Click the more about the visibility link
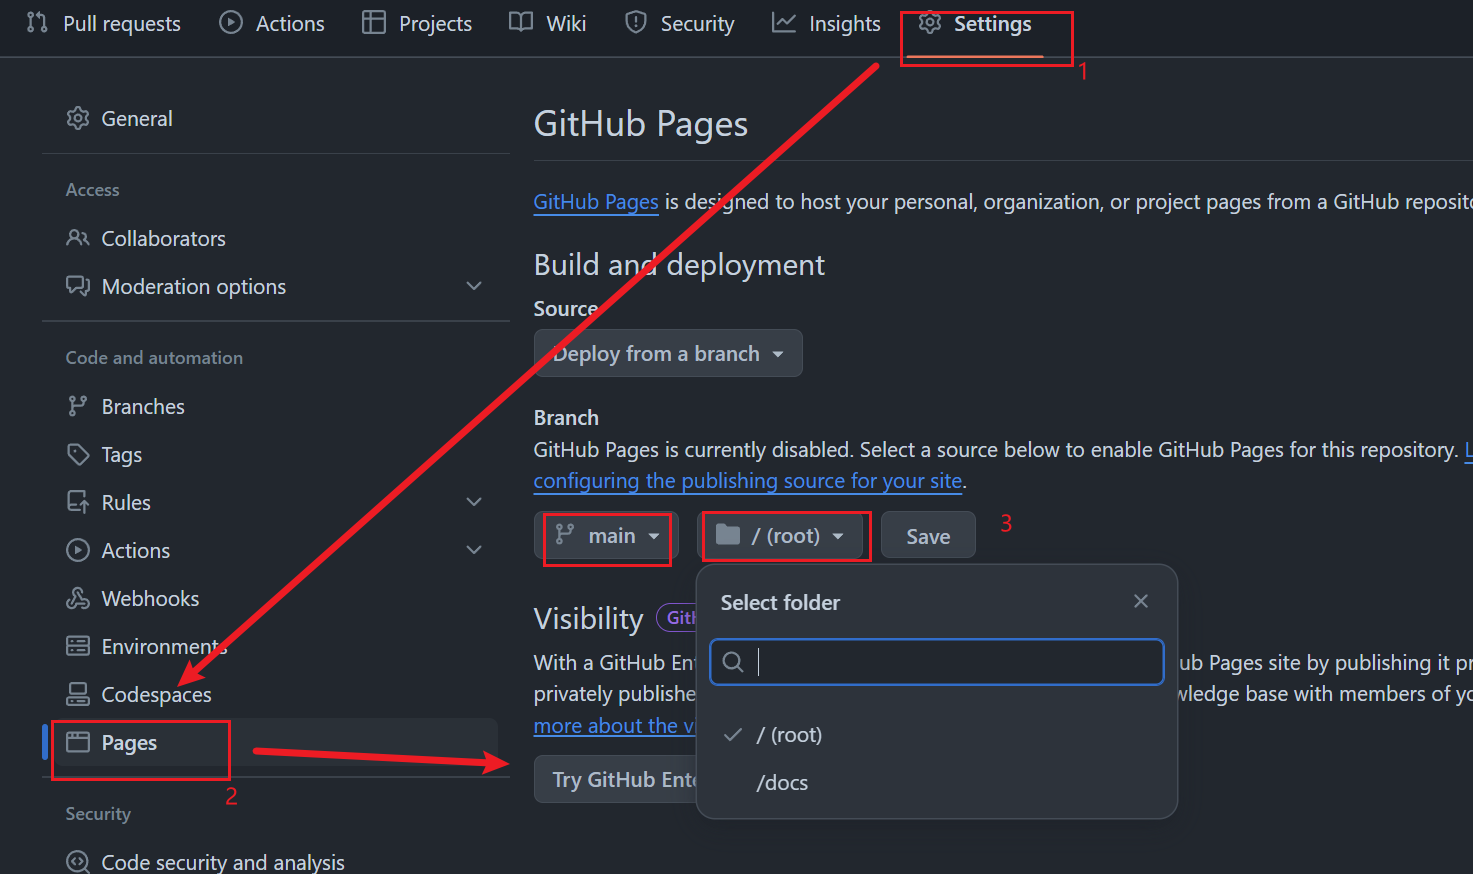This screenshot has height=874, width=1473. 615,725
